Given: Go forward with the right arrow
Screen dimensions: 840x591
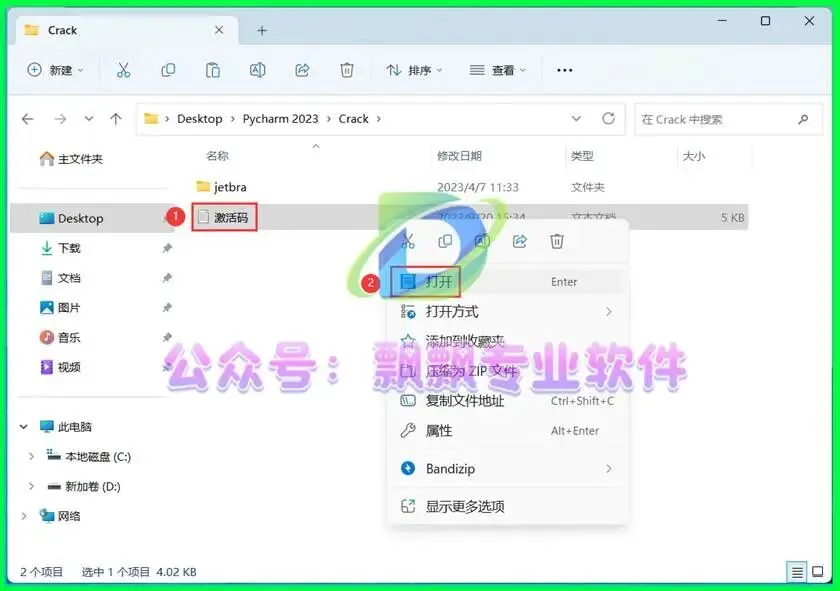Looking at the screenshot, I should [60, 118].
